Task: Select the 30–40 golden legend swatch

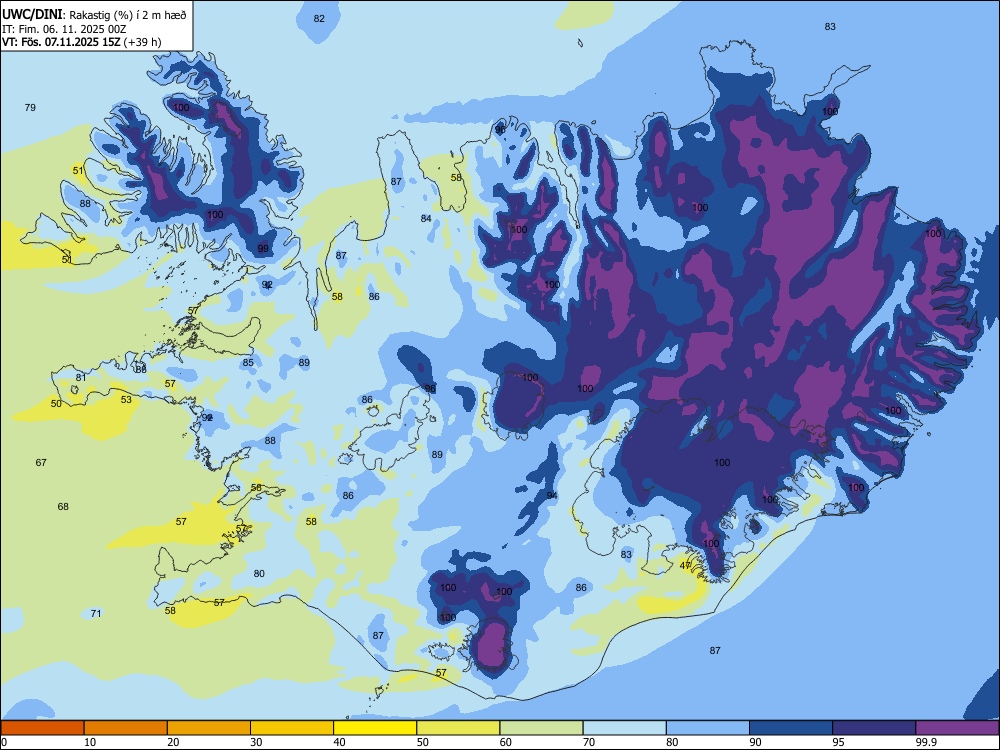Action: [x=292, y=728]
